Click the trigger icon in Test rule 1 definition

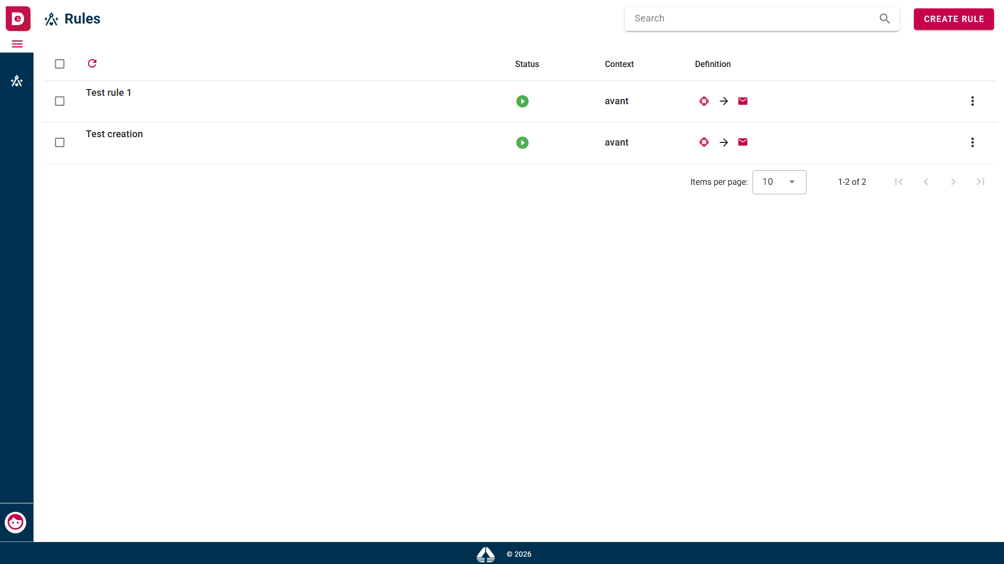coord(704,101)
